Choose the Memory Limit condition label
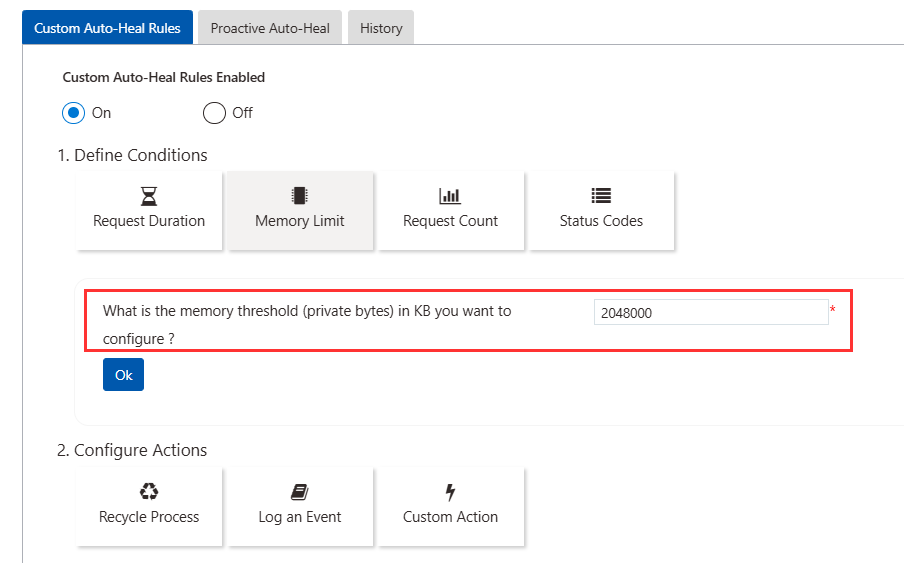Viewport: 904px width, 563px height. (x=299, y=221)
